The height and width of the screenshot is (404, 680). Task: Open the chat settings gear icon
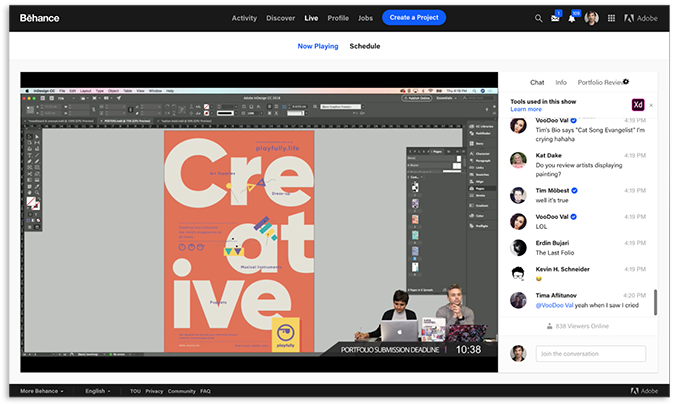[x=626, y=81]
